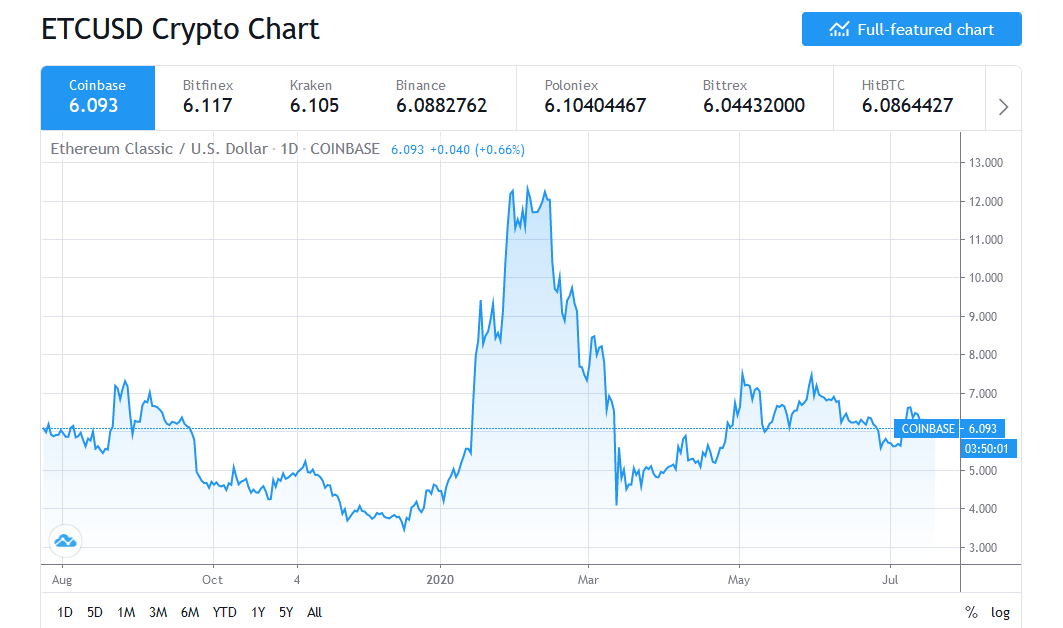The width and height of the screenshot is (1063, 628).
Task: Set chart range to YTD
Action: (x=224, y=612)
